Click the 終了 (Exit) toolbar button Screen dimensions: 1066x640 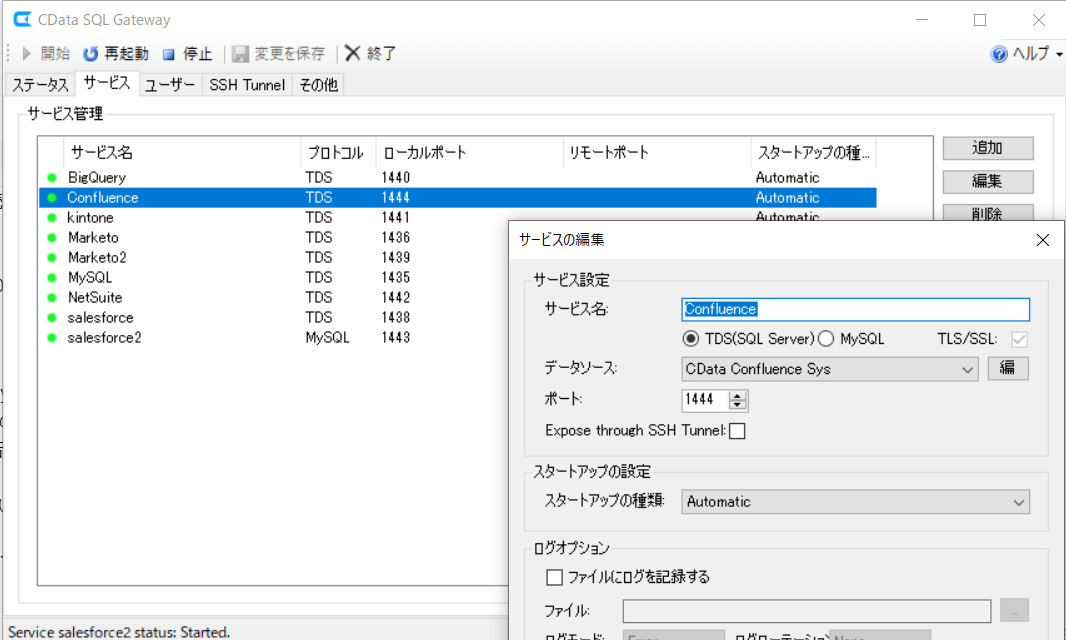[x=371, y=53]
